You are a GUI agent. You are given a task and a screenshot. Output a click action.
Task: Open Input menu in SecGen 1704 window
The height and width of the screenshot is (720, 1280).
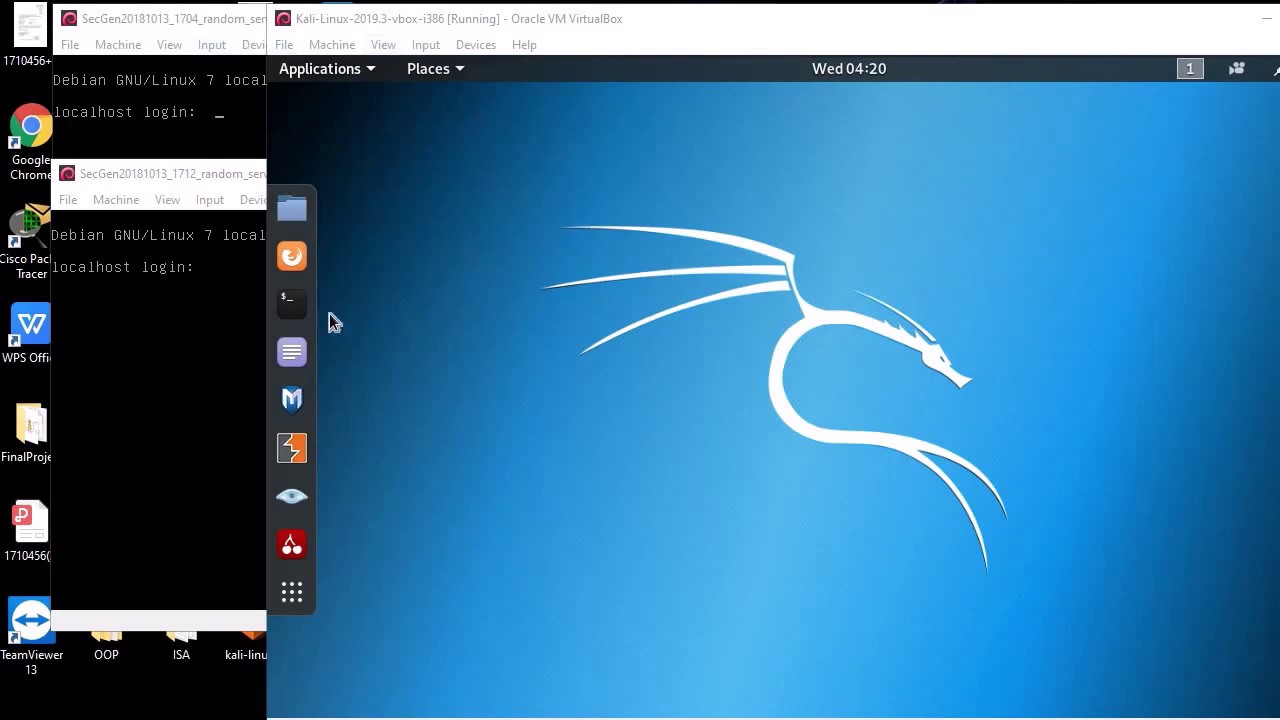click(211, 44)
